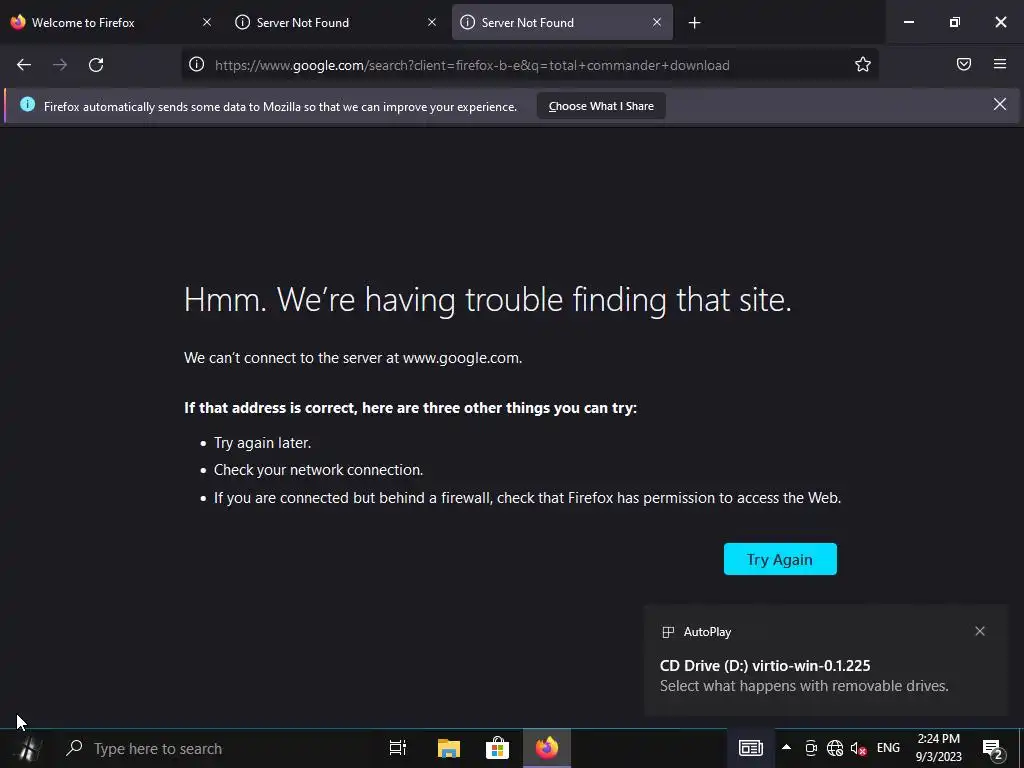This screenshot has height=768, width=1024.
Task: Open Microsoft Store from the taskbar
Action: click(x=497, y=748)
